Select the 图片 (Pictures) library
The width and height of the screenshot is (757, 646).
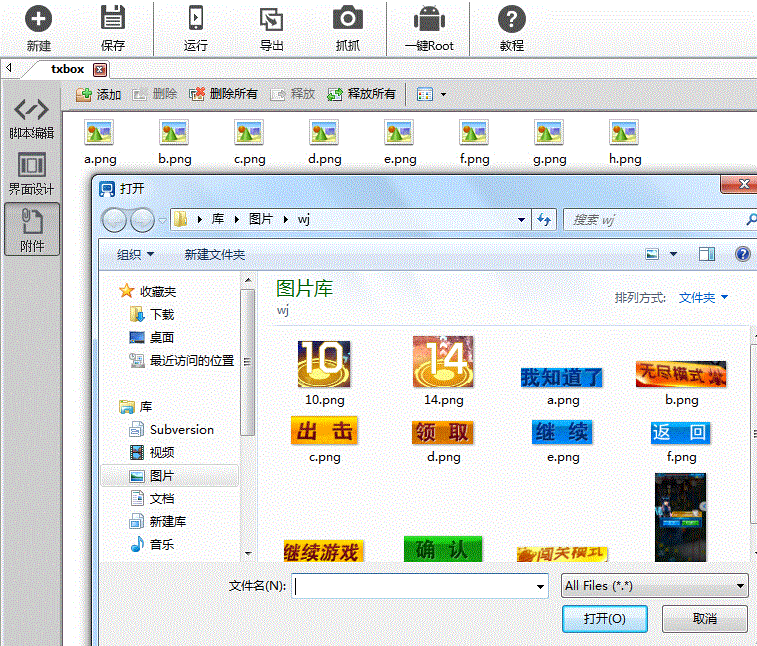pyautogui.click(x=170, y=476)
